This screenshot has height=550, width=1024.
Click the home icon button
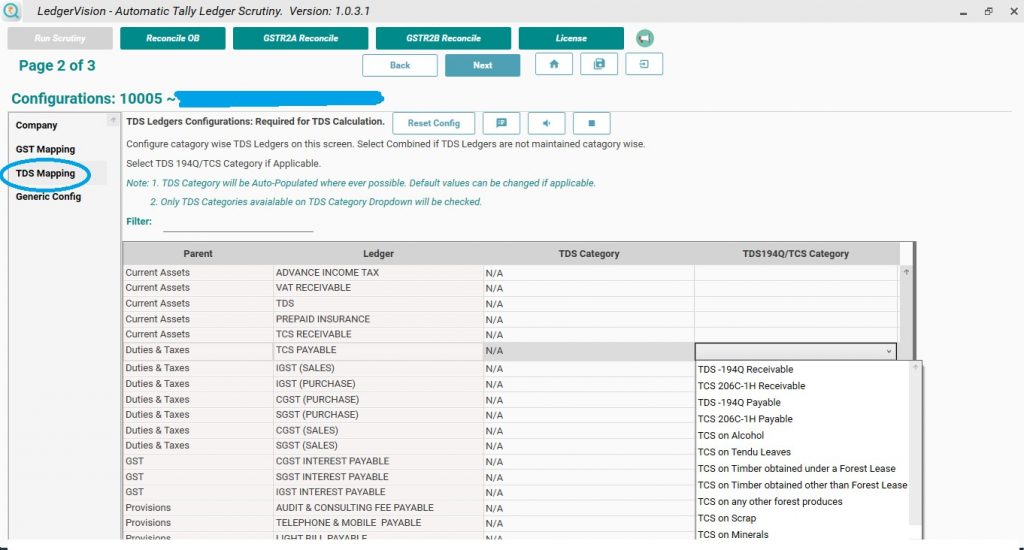coord(554,65)
